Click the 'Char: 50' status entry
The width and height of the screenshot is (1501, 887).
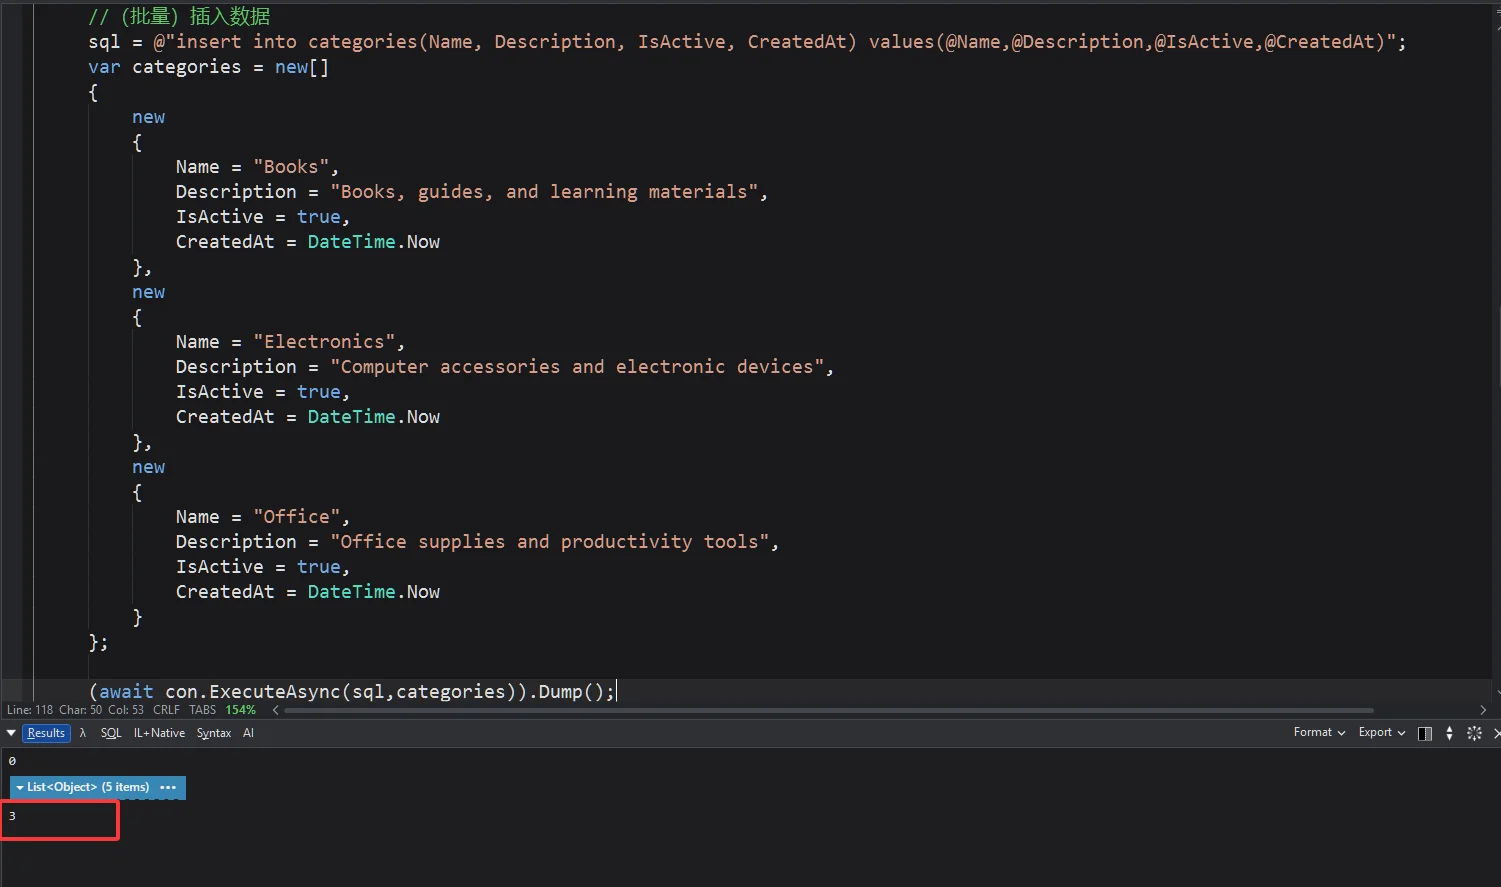[80, 710]
